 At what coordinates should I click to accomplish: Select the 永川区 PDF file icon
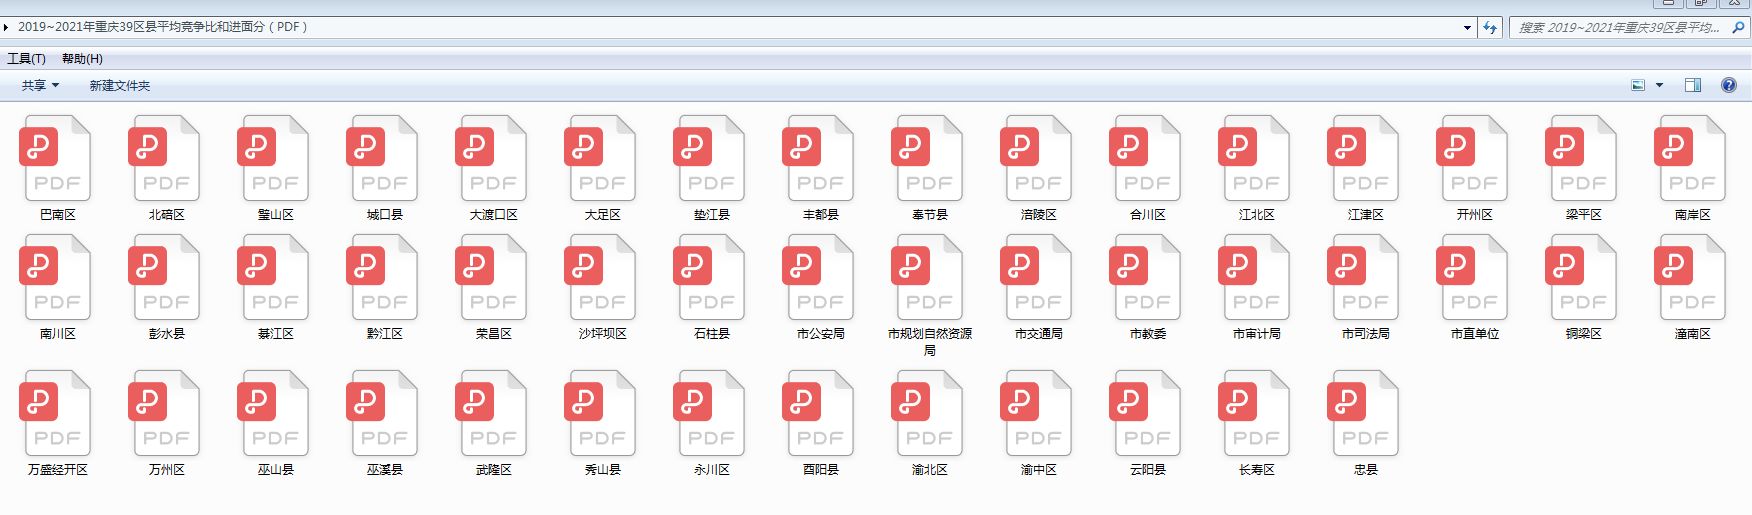point(710,413)
